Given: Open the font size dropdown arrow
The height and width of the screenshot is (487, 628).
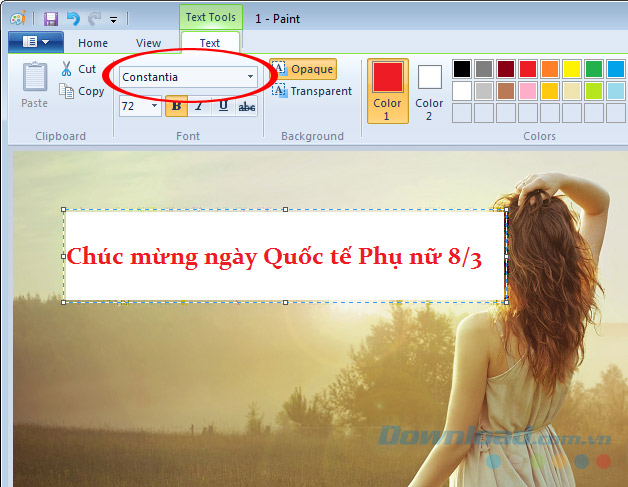Looking at the screenshot, I should [x=155, y=106].
